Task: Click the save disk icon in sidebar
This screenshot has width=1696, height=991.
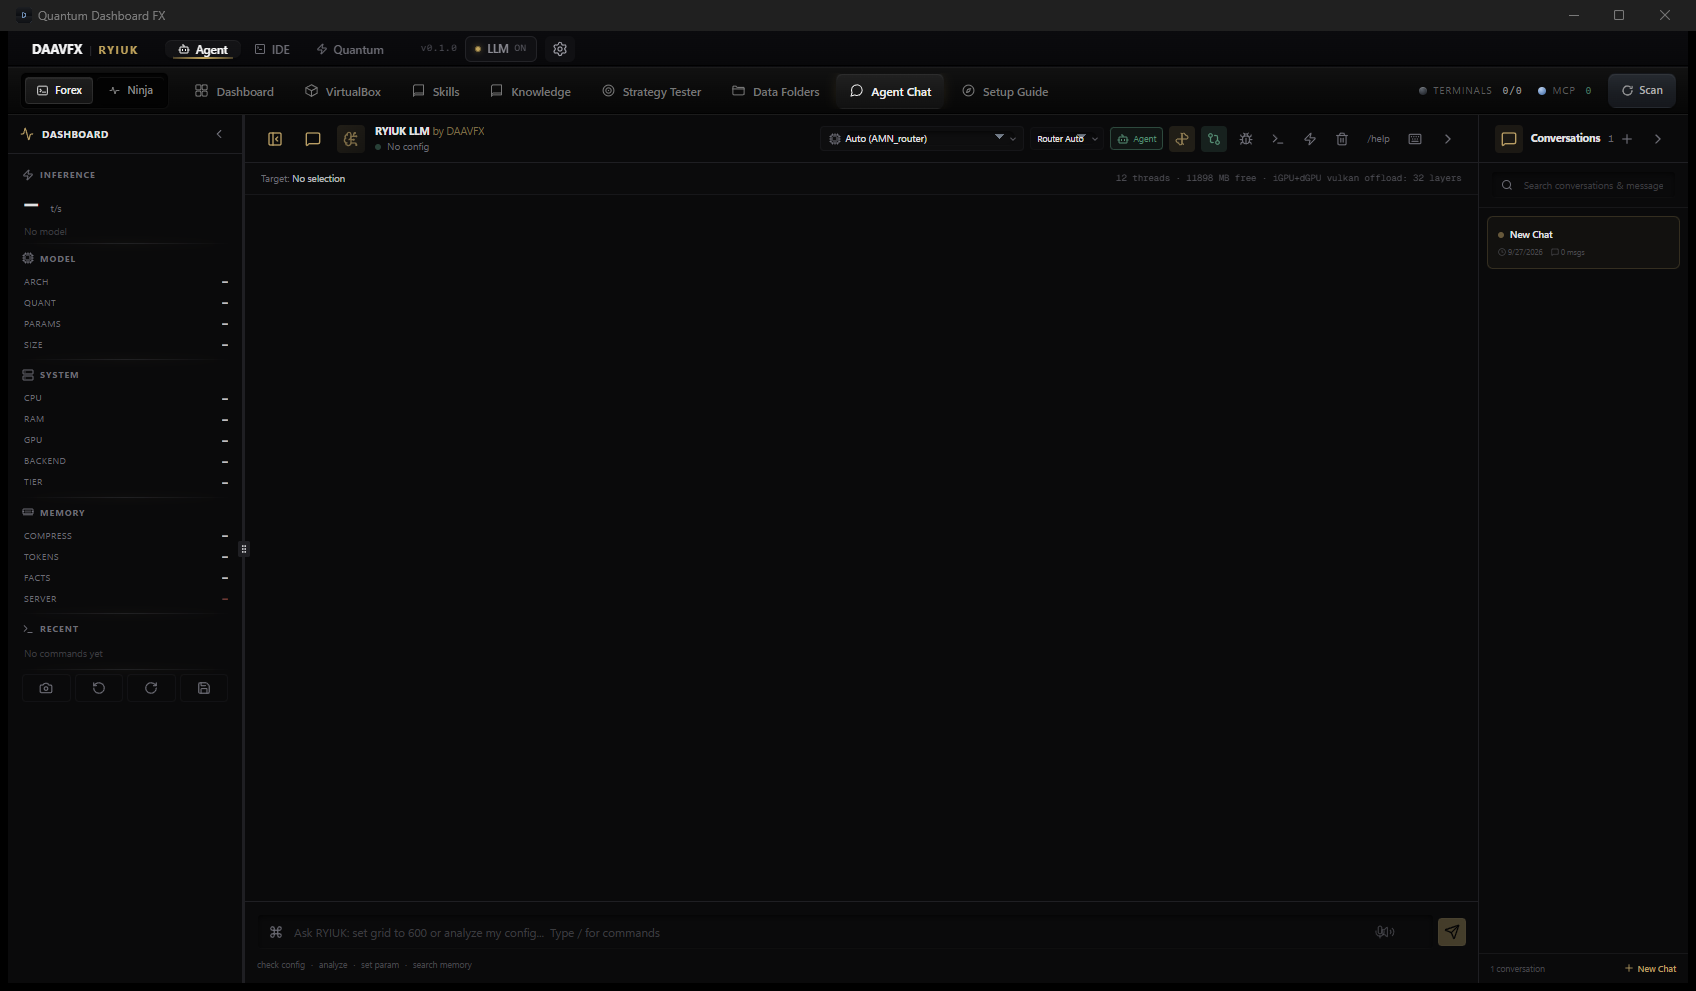Action: [204, 688]
